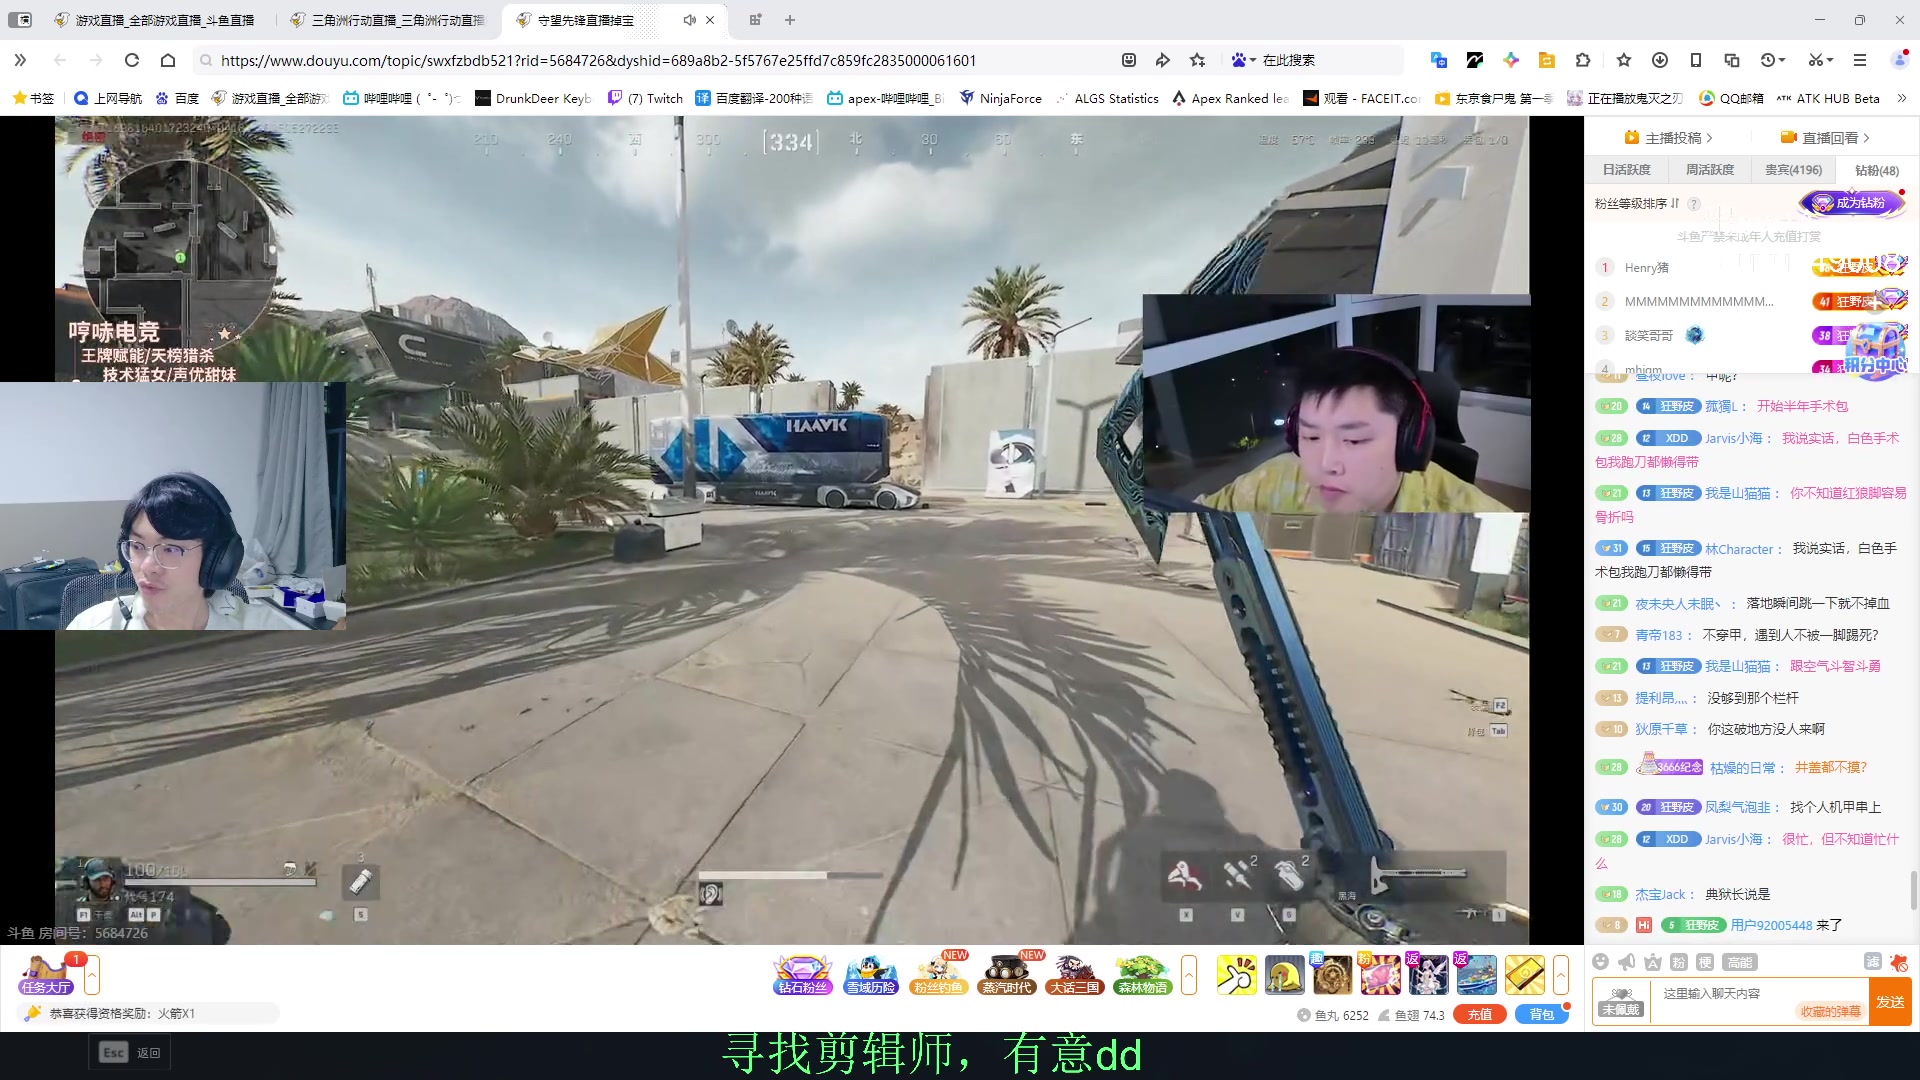Toggle the 高能 chat option
The image size is (1920, 1080).
pos(1740,962)
